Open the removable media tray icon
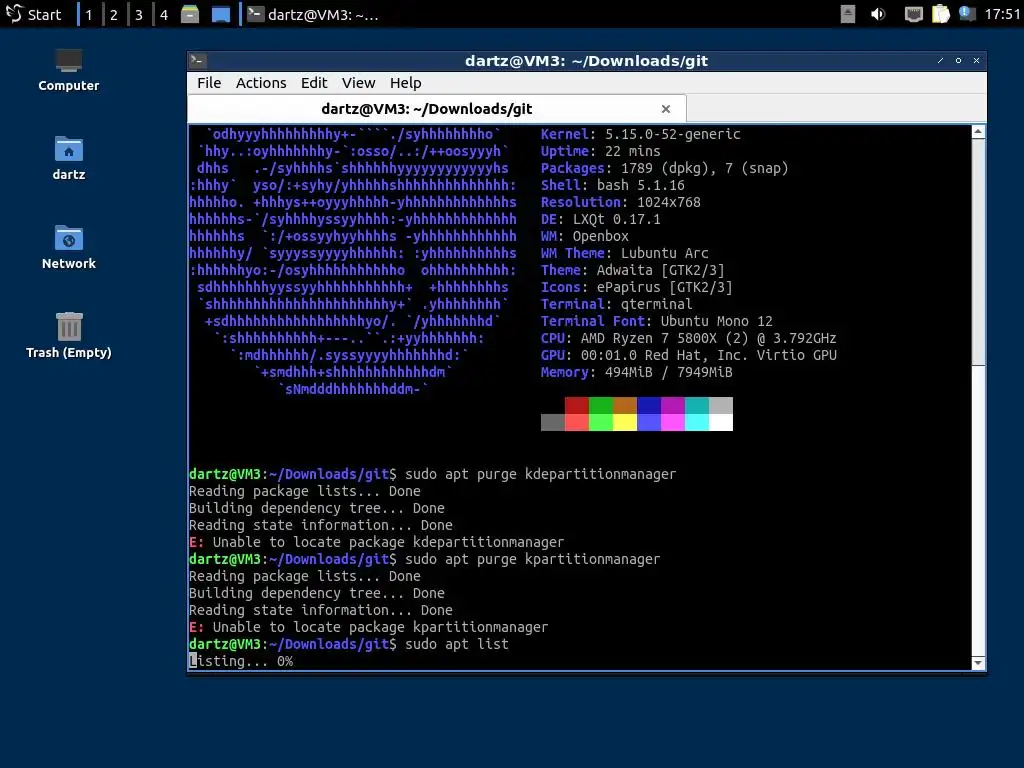Screen dimensions: 1024x768 (x=848, y=14)
